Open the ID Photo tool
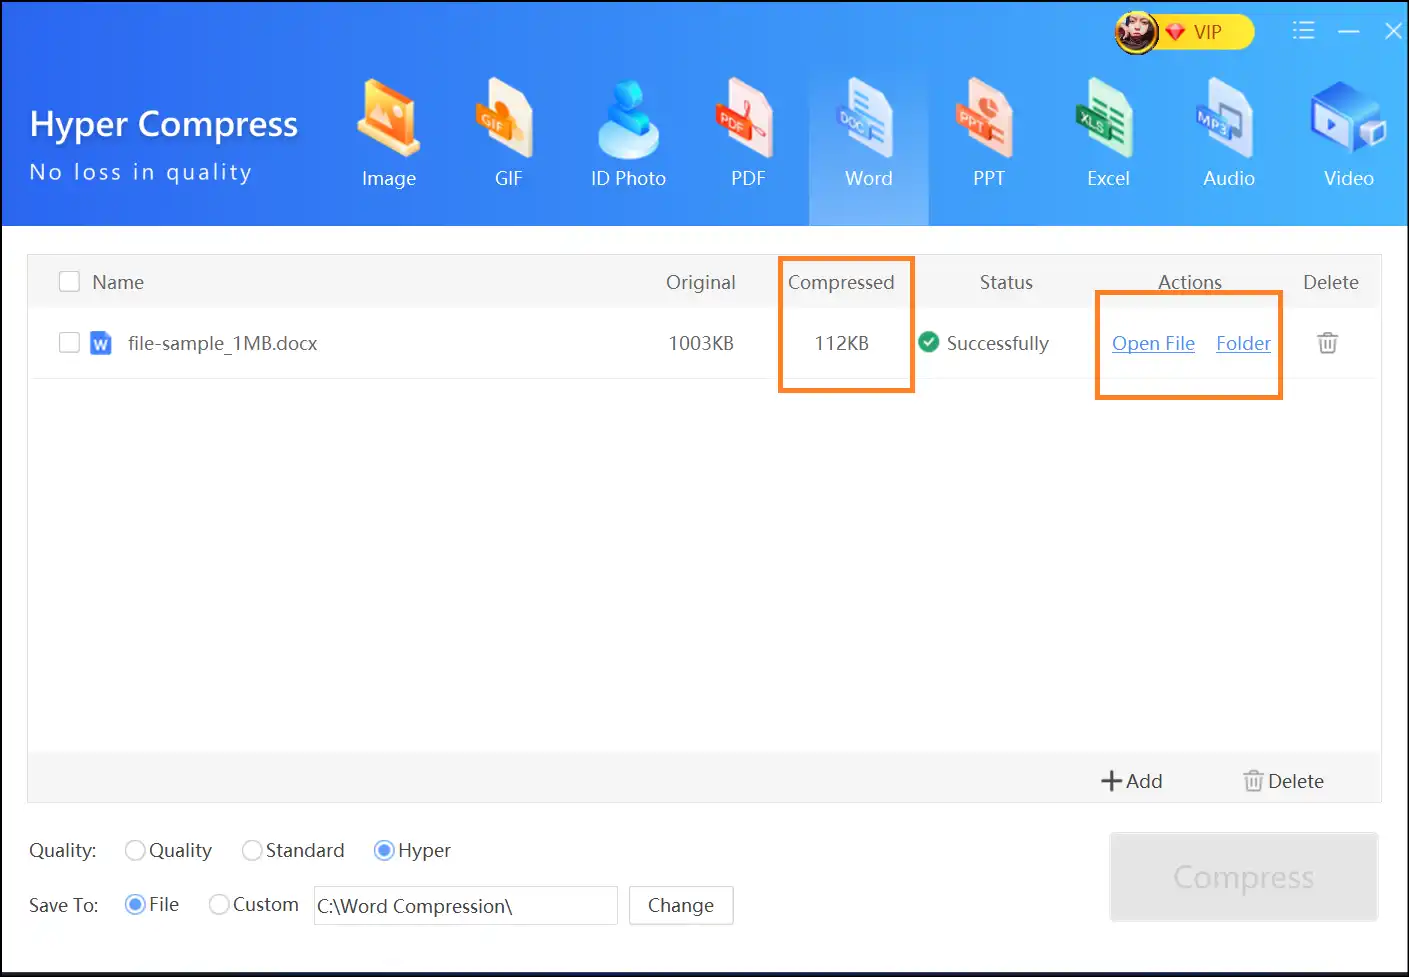The height and width of the screenshot is (977, 1409). 628,134
